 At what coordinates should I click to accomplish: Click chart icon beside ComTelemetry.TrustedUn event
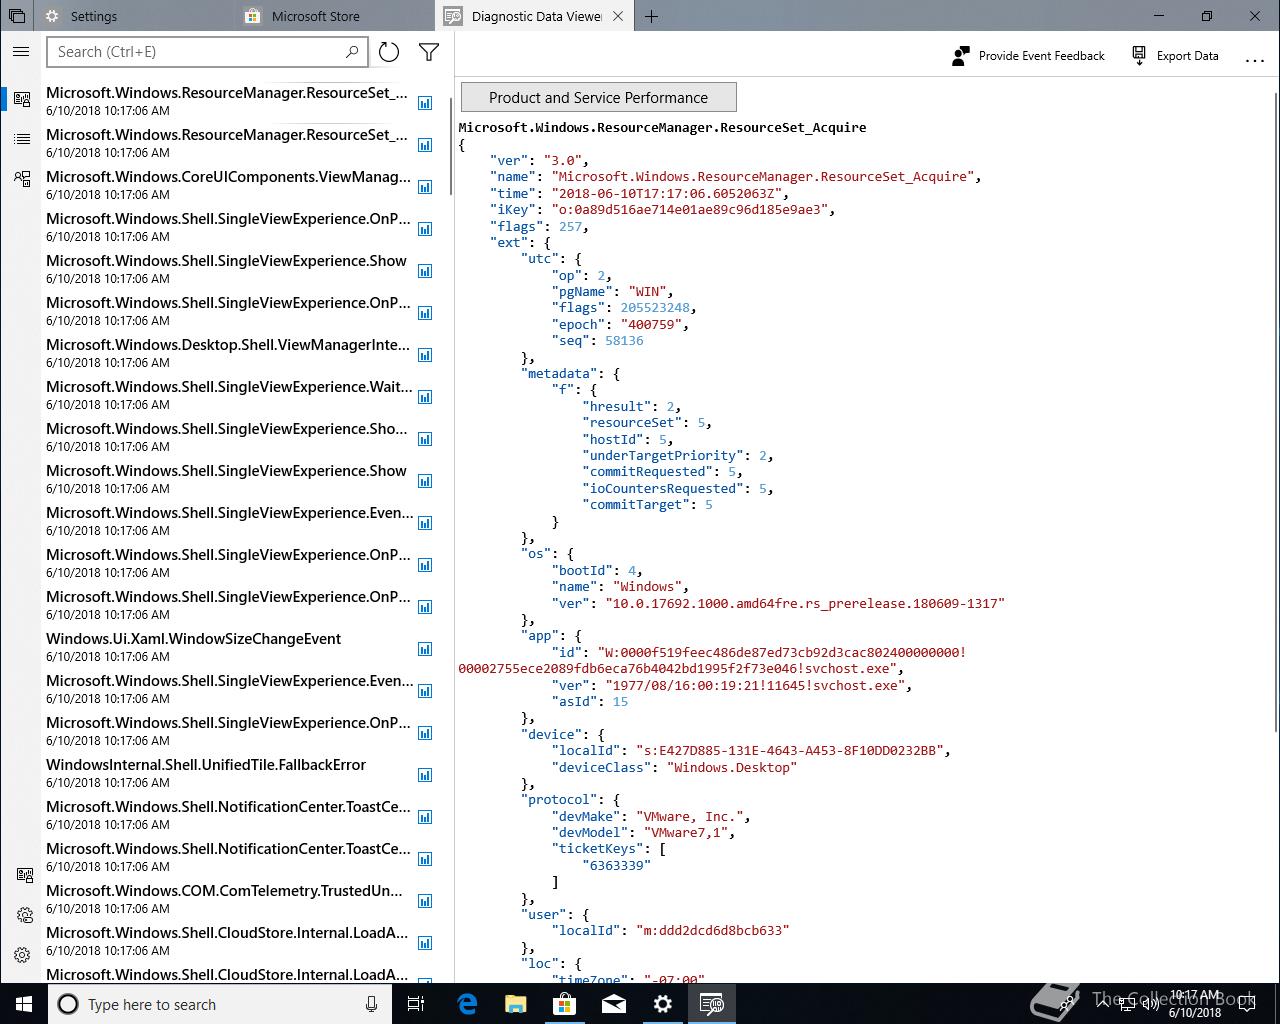coord(425,901)
